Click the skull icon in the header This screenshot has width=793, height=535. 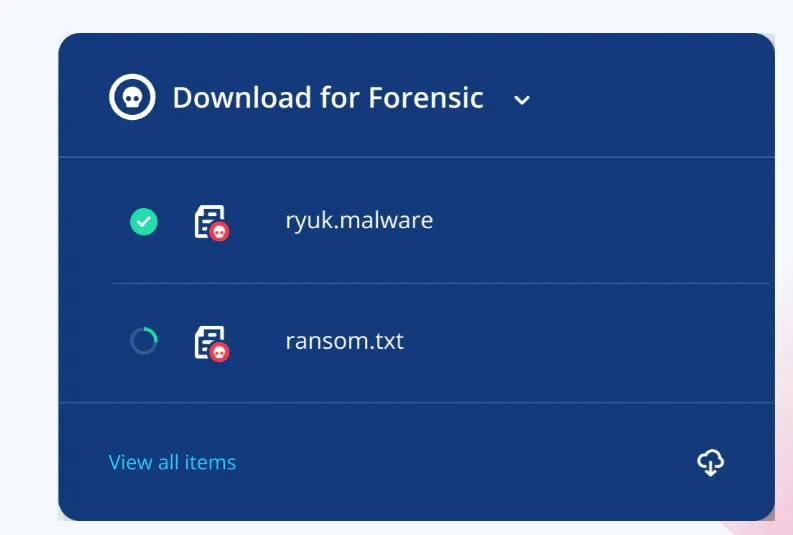click(x=132, y=97)
